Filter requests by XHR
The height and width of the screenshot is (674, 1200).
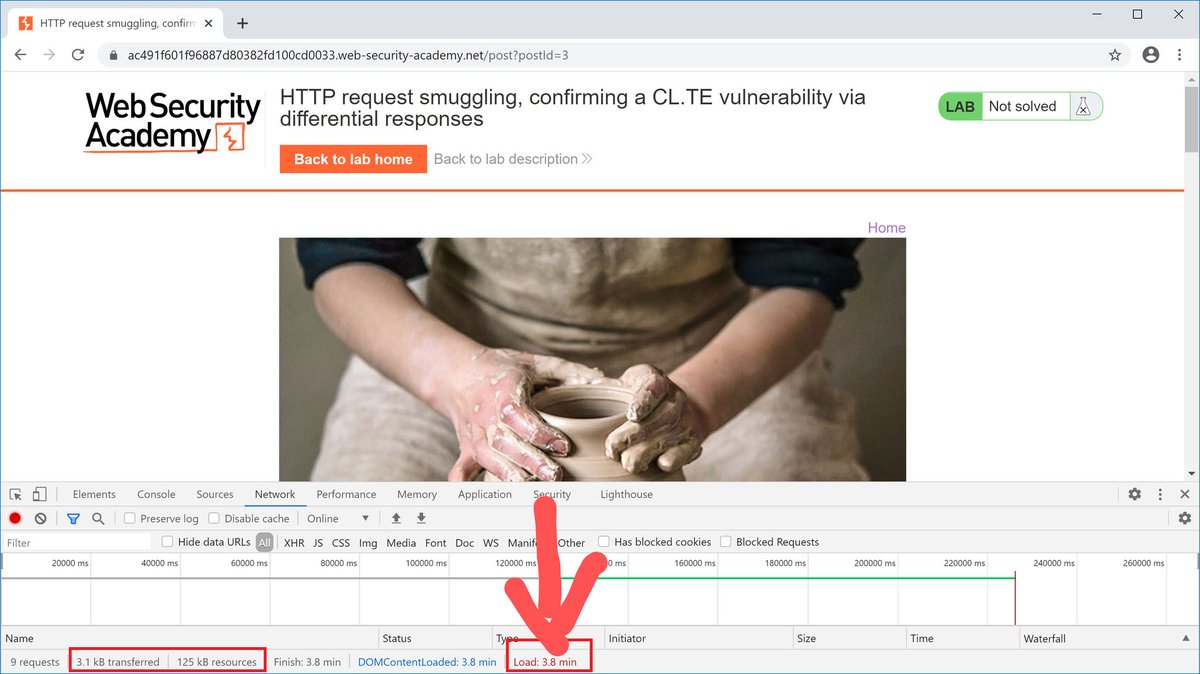click(294, 543)
